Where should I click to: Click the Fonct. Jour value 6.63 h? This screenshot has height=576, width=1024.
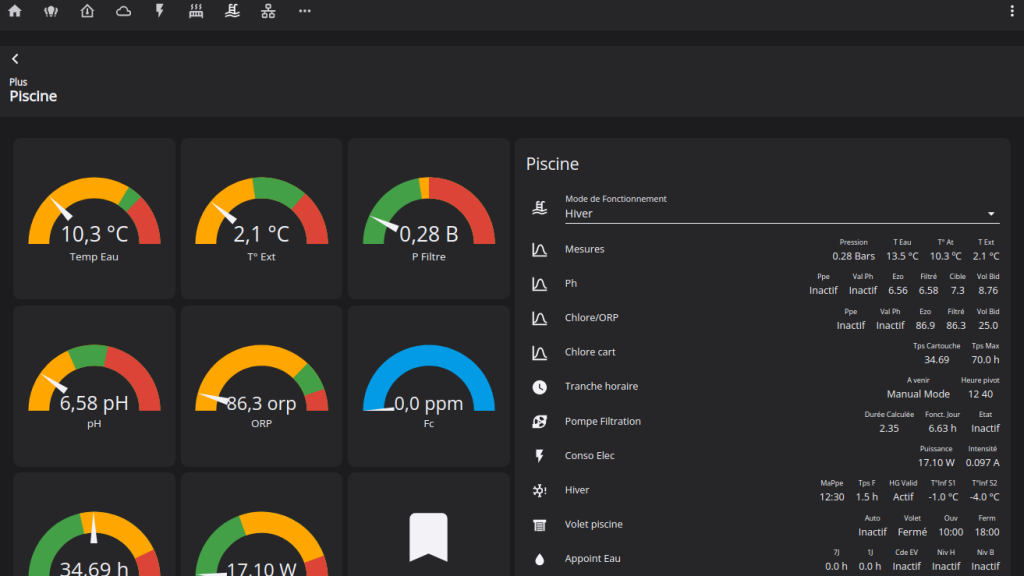click(942, 428)
